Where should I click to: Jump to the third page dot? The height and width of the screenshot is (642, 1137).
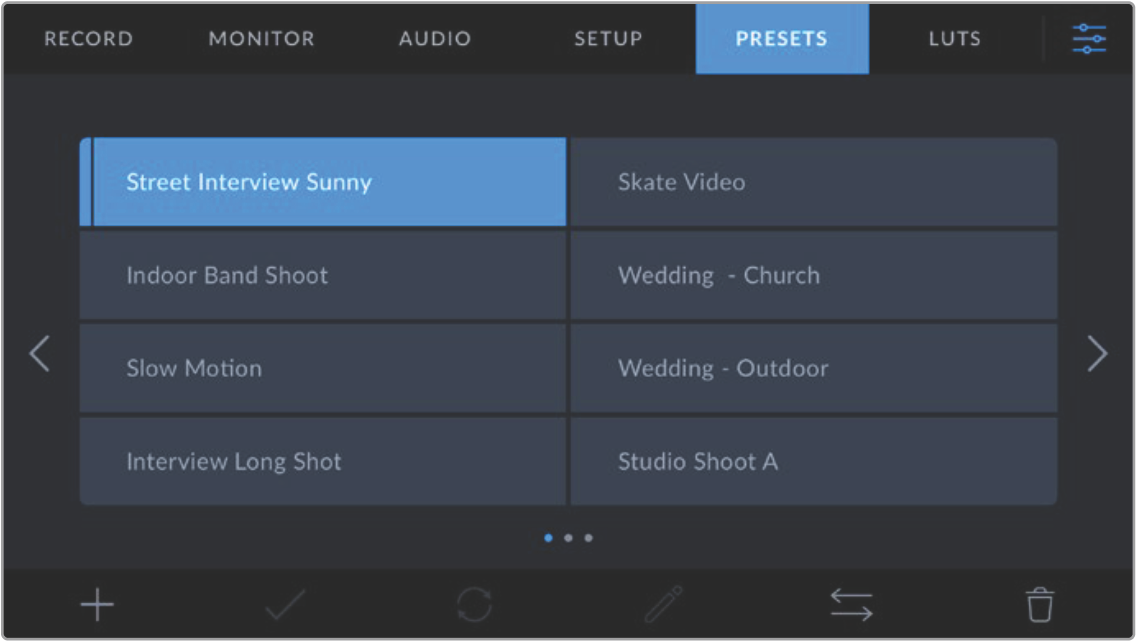pos(588,538)
